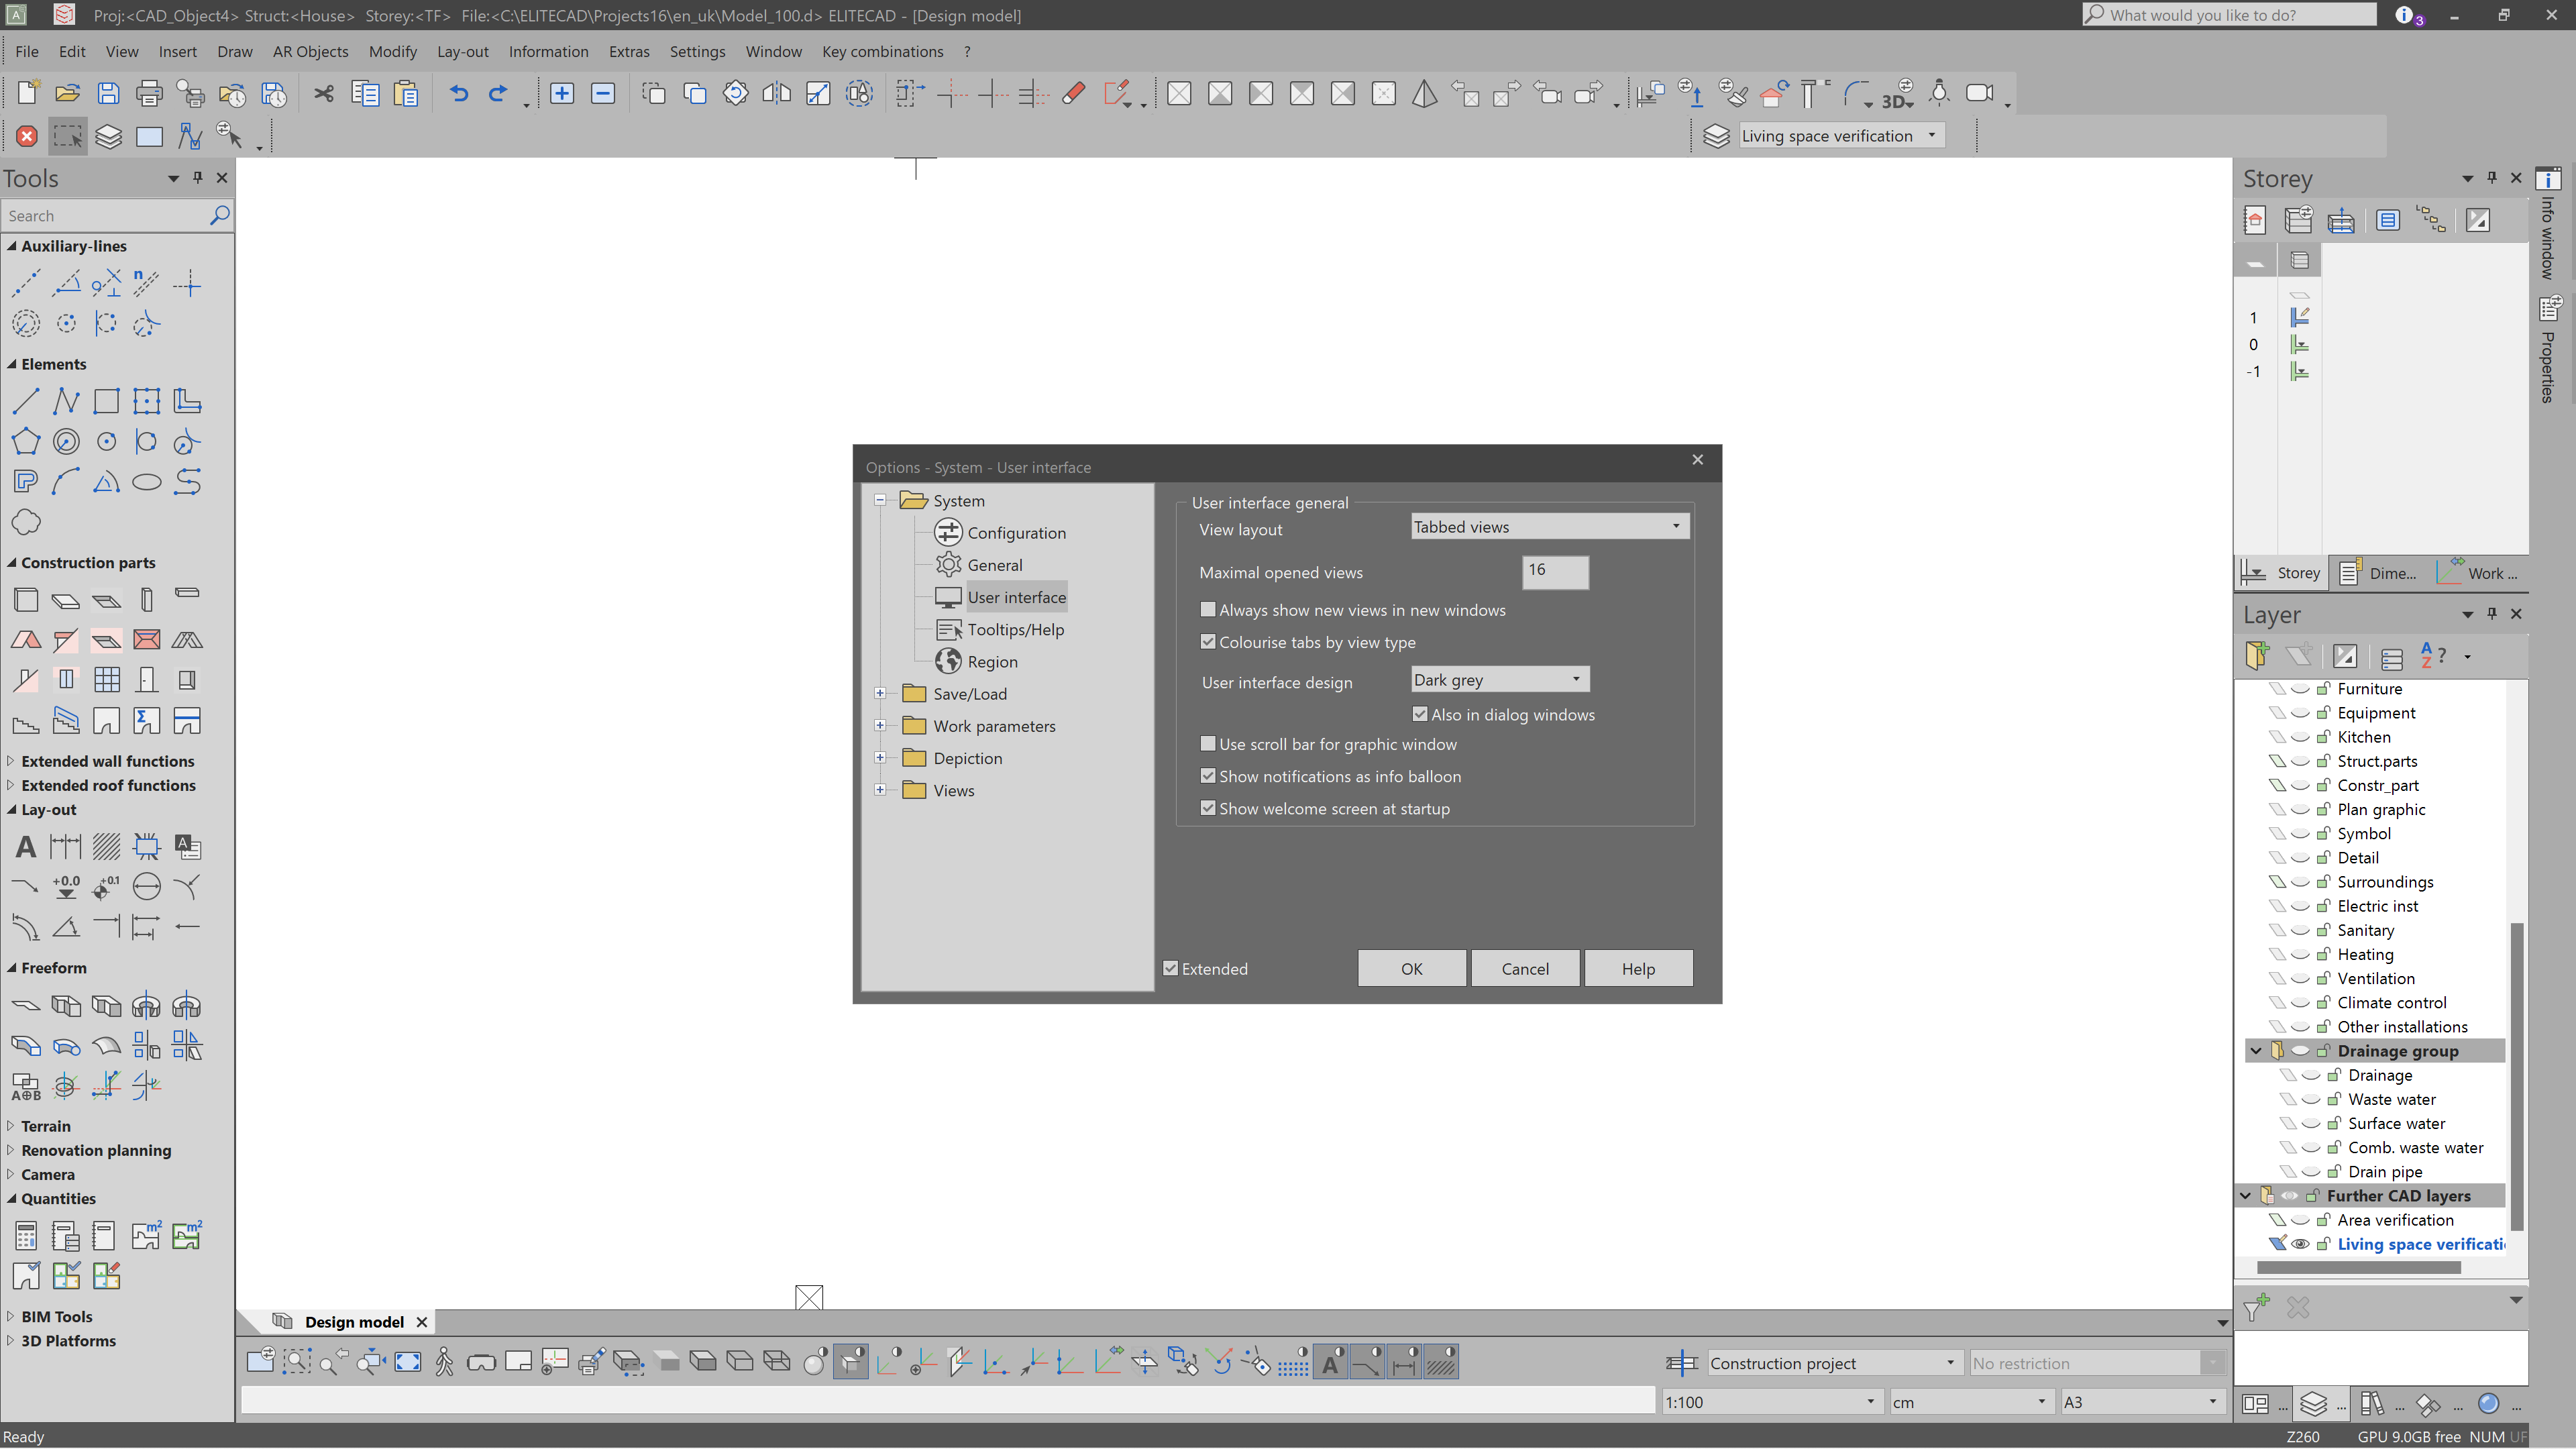Click the Undo arrow in the main toolbar

pyautogui.click(x=458, y=93)
